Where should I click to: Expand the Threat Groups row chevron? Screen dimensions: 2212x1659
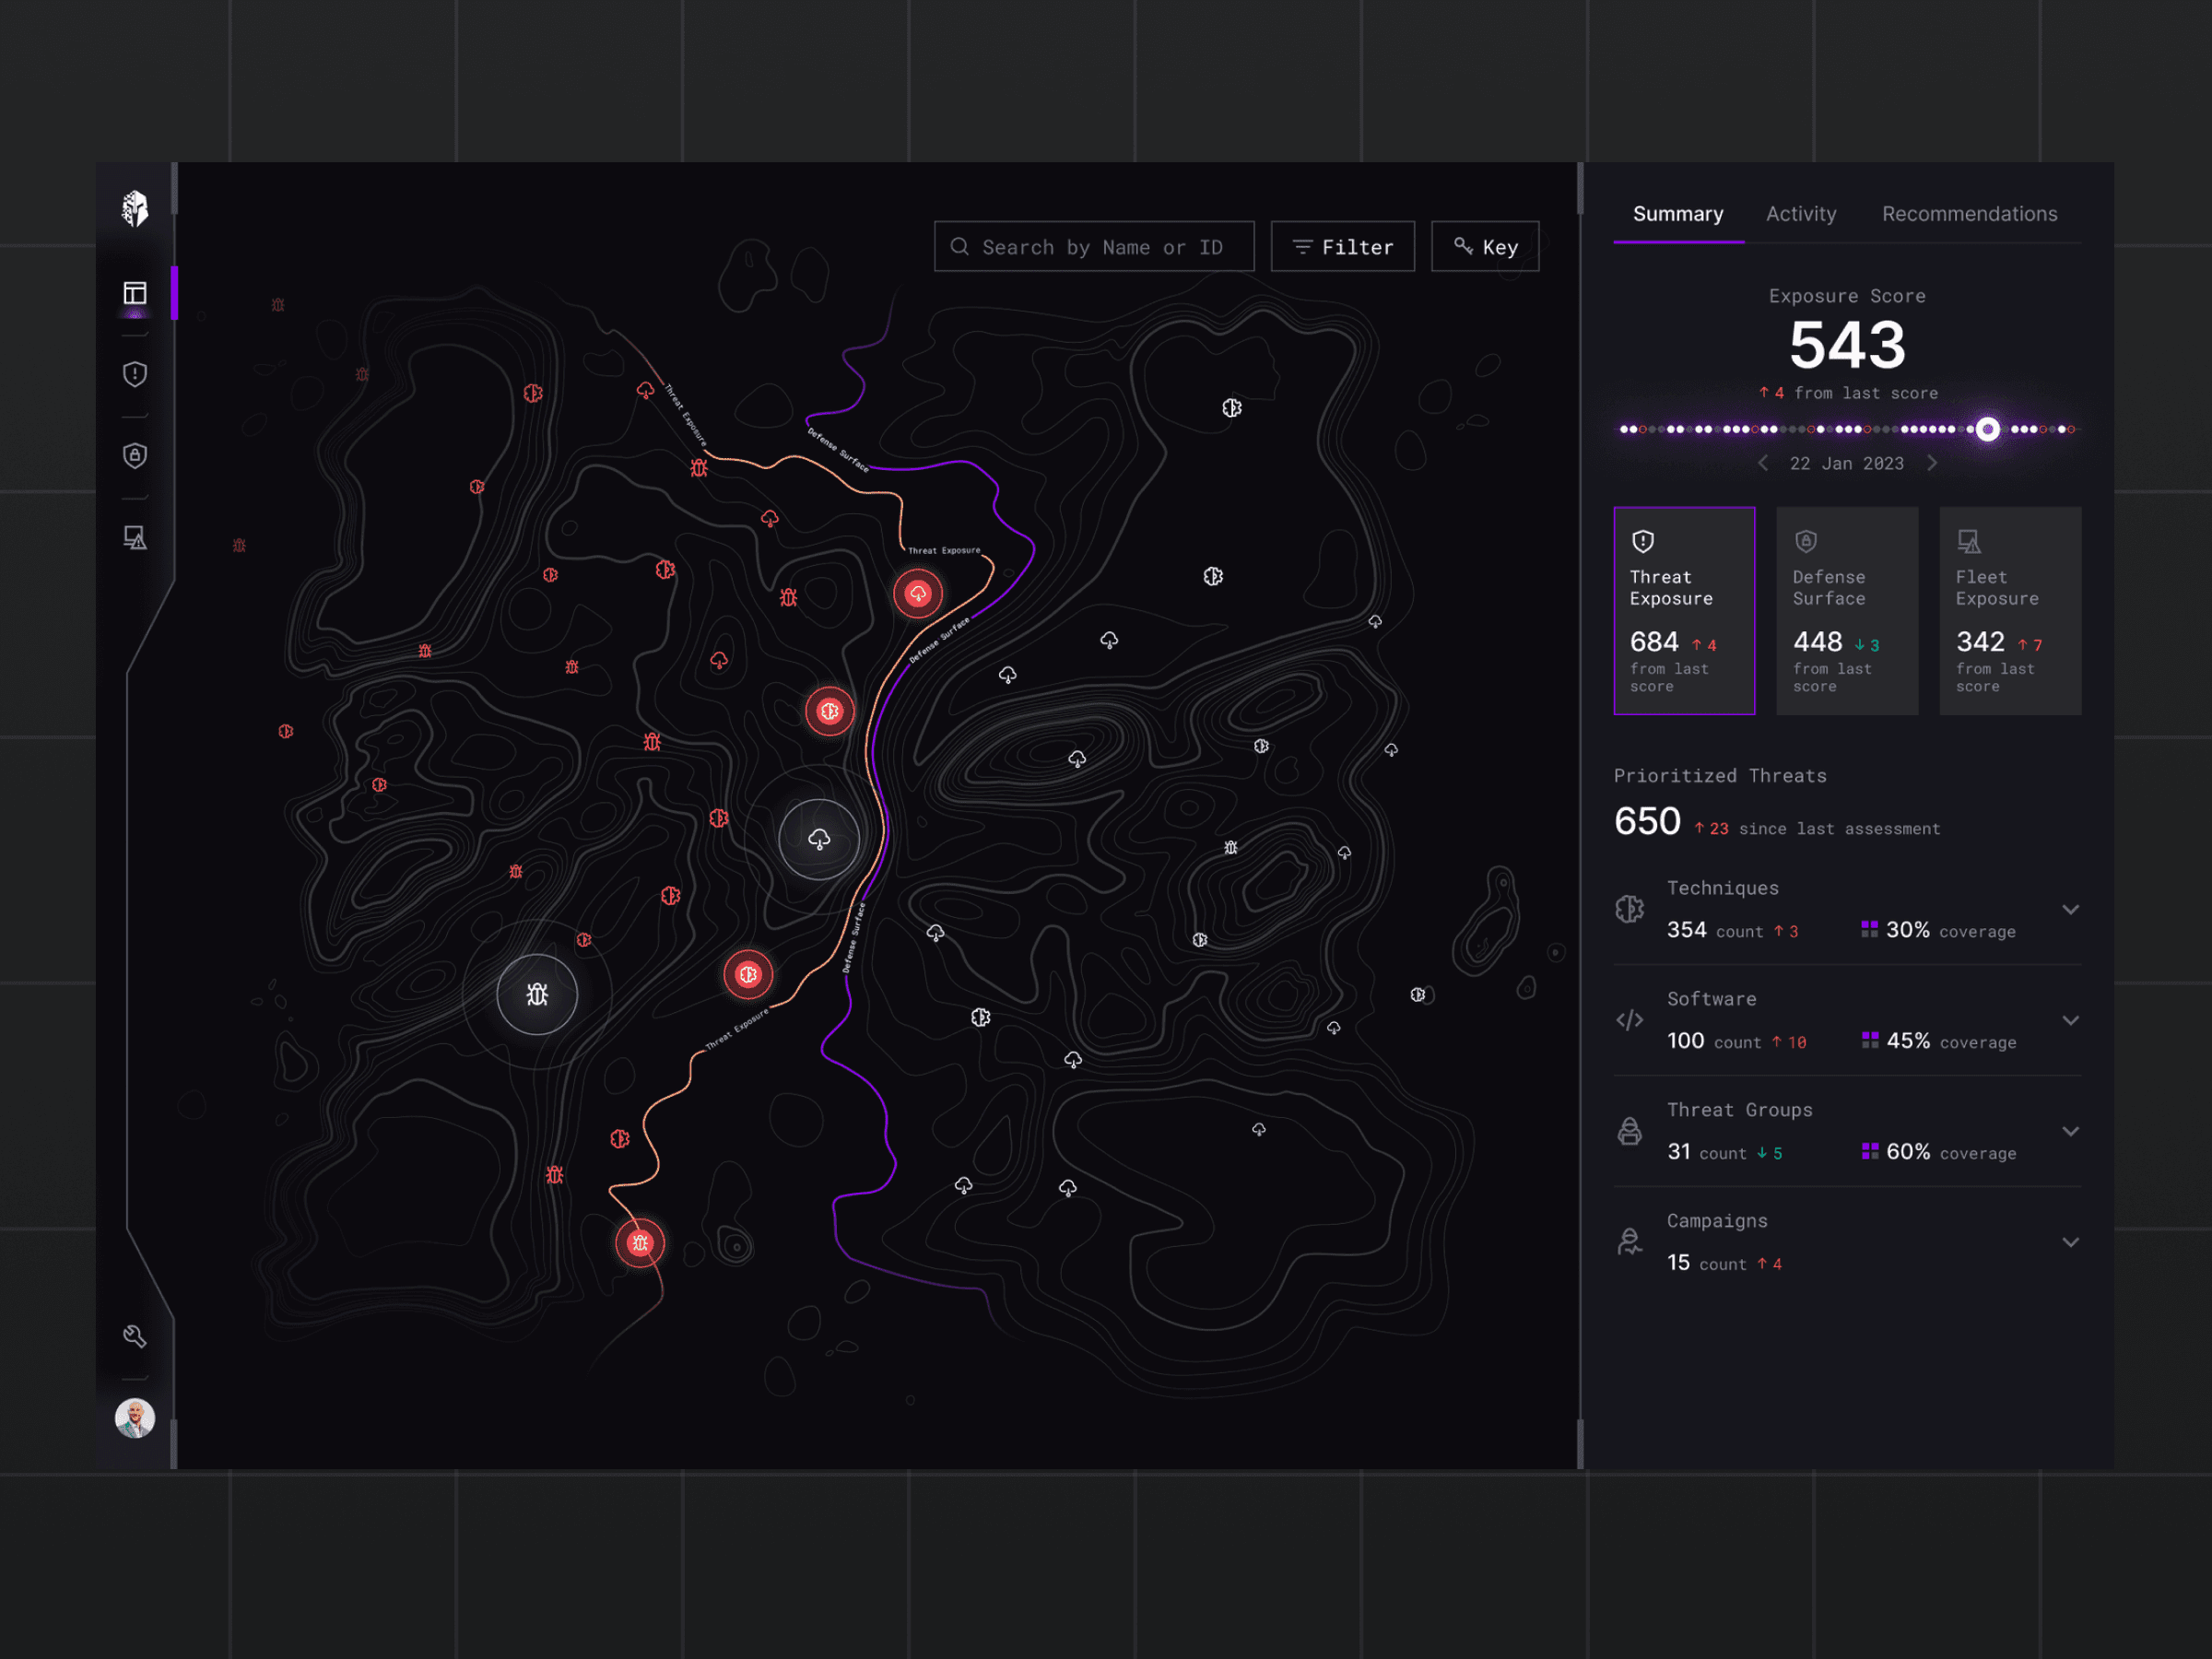(2070, 1131)
